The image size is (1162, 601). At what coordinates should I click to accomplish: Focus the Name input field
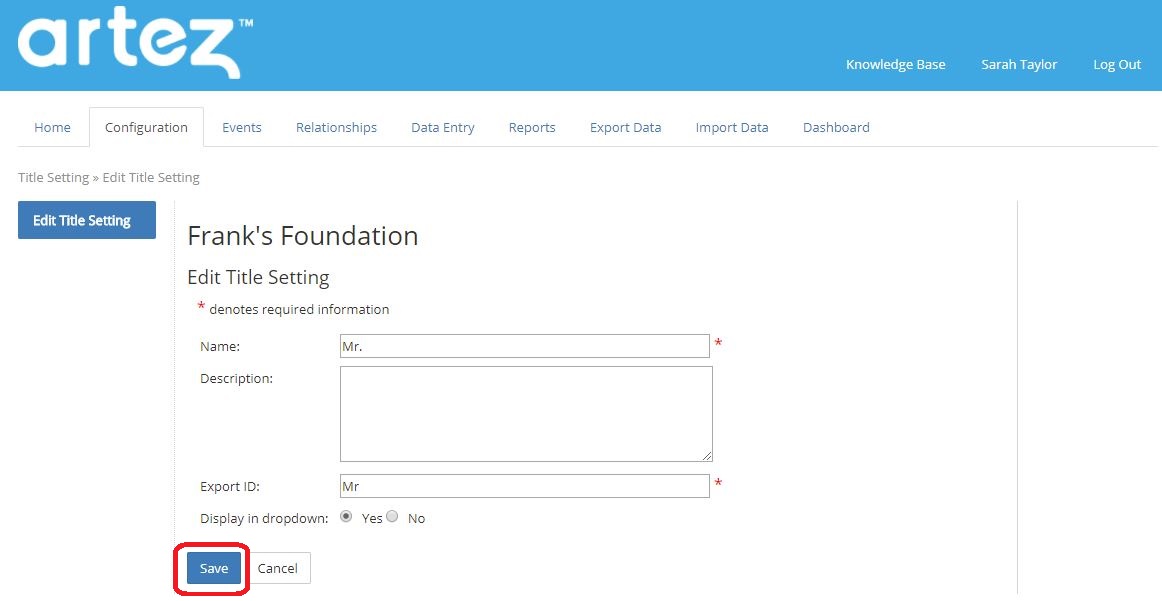tap(525, 346)
